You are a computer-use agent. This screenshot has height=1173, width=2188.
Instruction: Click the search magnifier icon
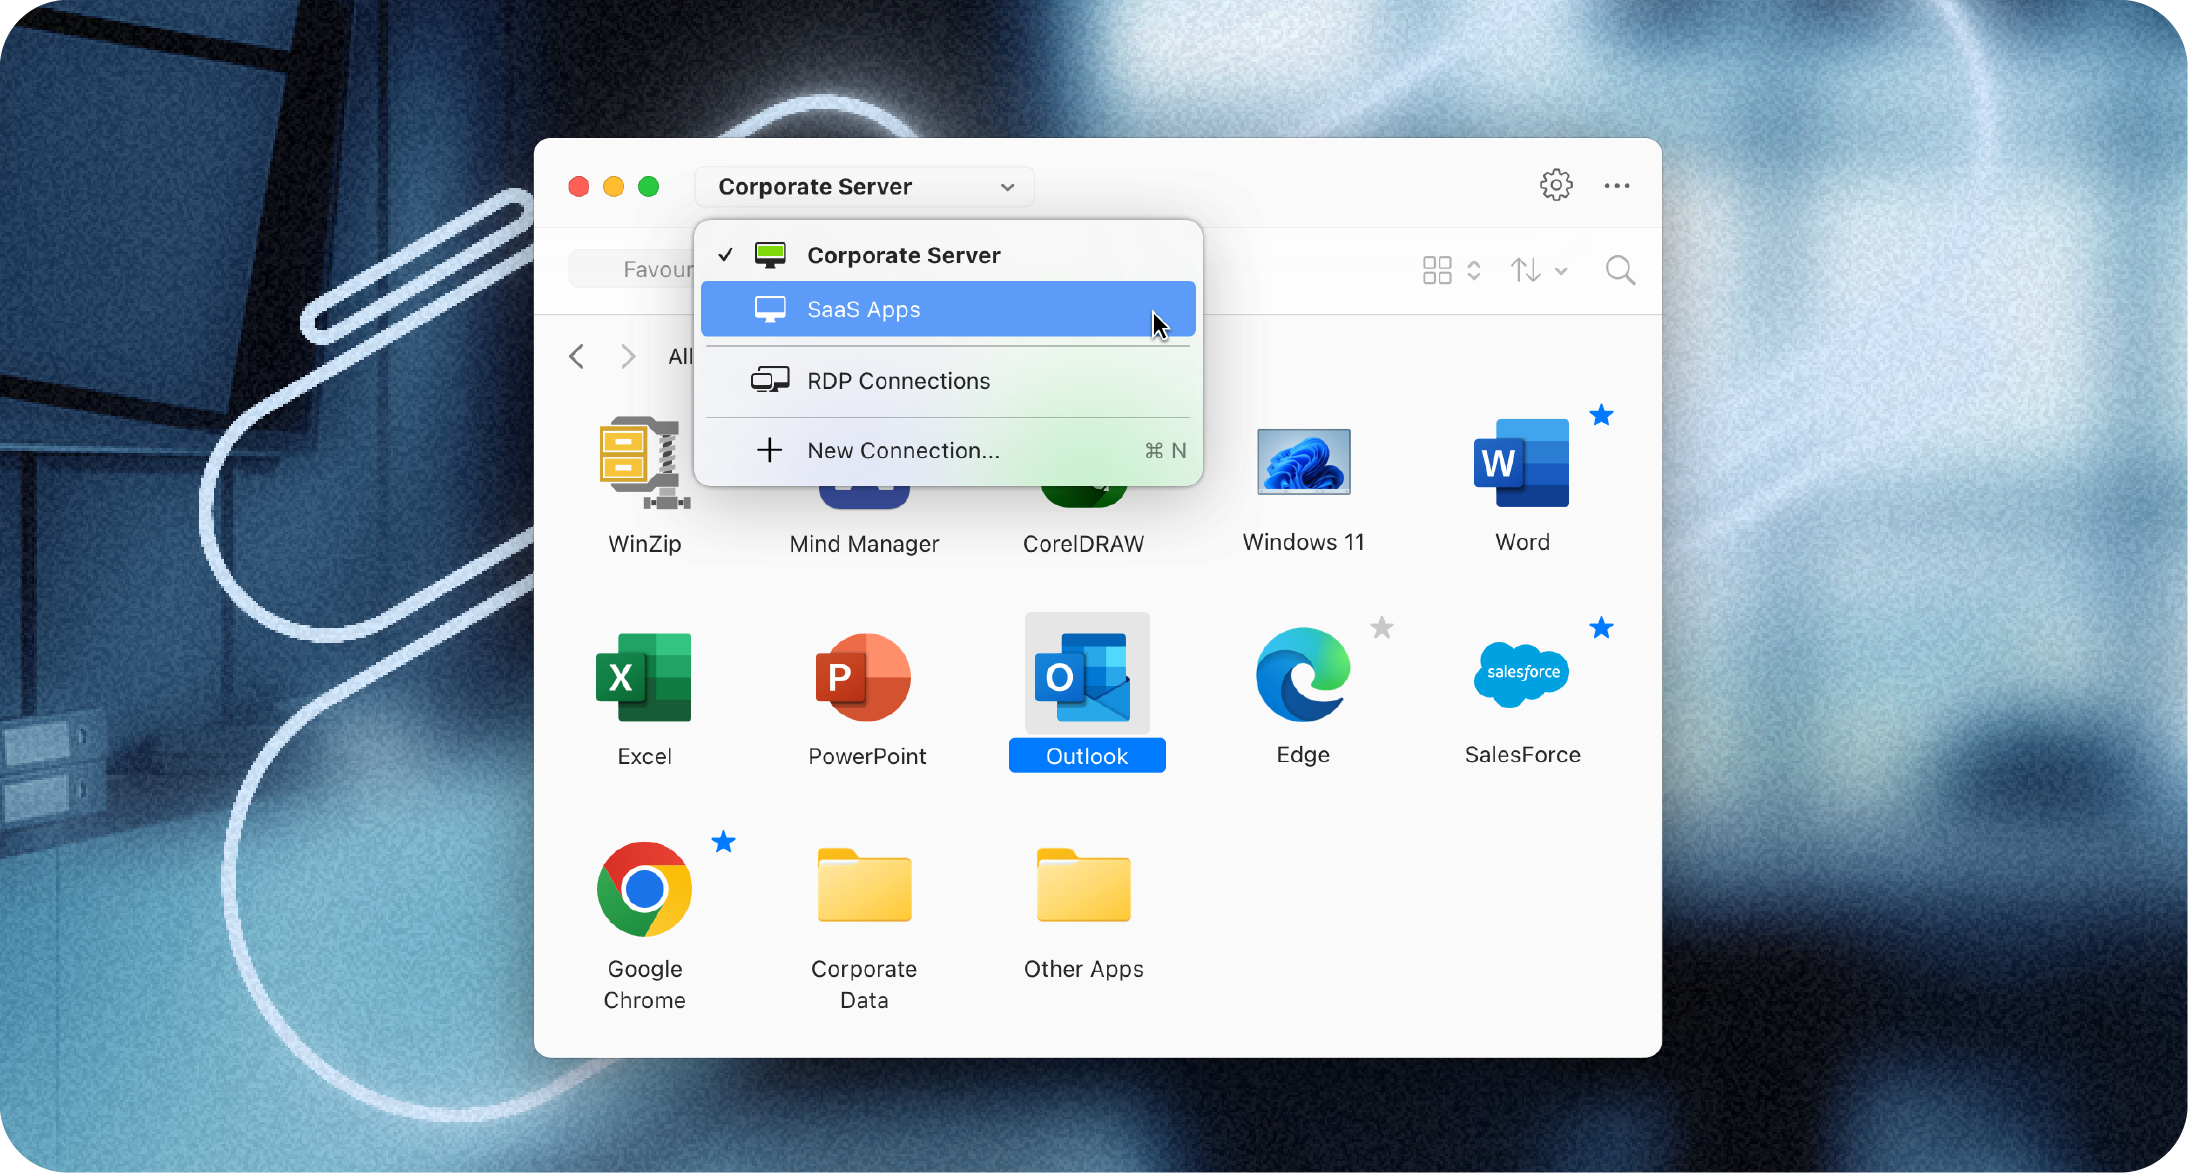[1620, 270]
